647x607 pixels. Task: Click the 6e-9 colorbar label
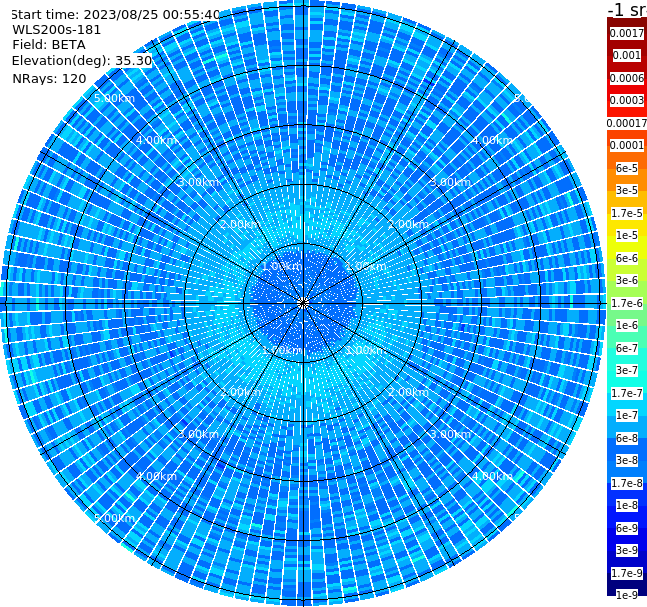pyautogui.click(x=627, y=528)
